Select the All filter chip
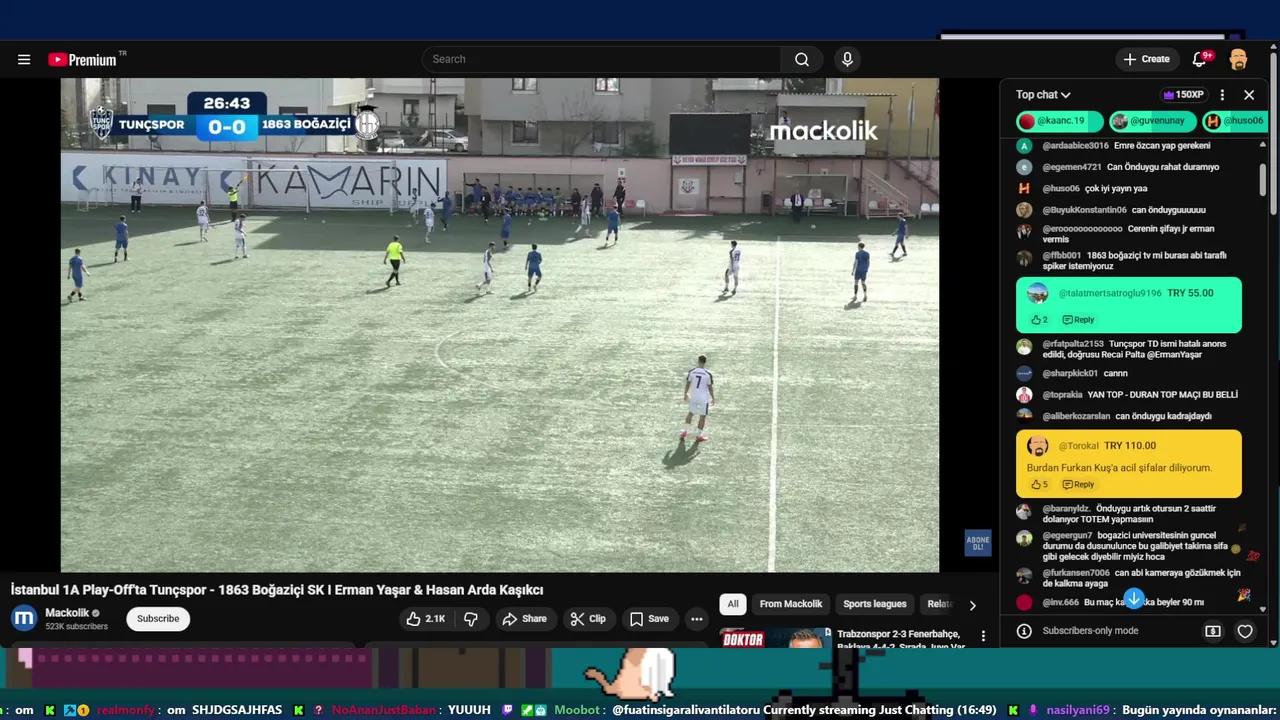The width and height of the screenshot is (1280, 720). coord(733,604)
